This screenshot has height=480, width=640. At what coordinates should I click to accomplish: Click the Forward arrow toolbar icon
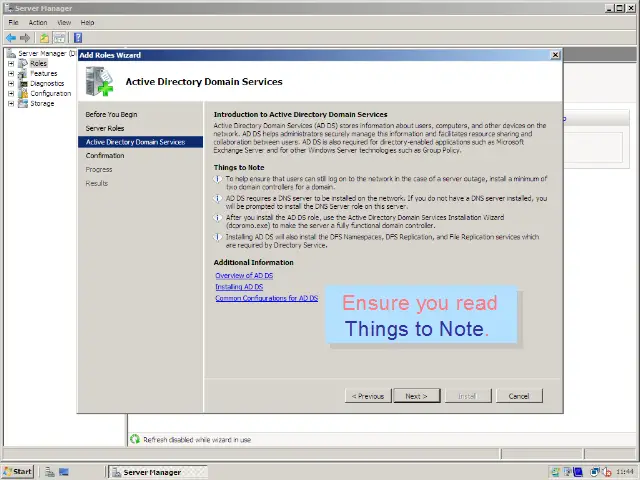coord(25,38)
